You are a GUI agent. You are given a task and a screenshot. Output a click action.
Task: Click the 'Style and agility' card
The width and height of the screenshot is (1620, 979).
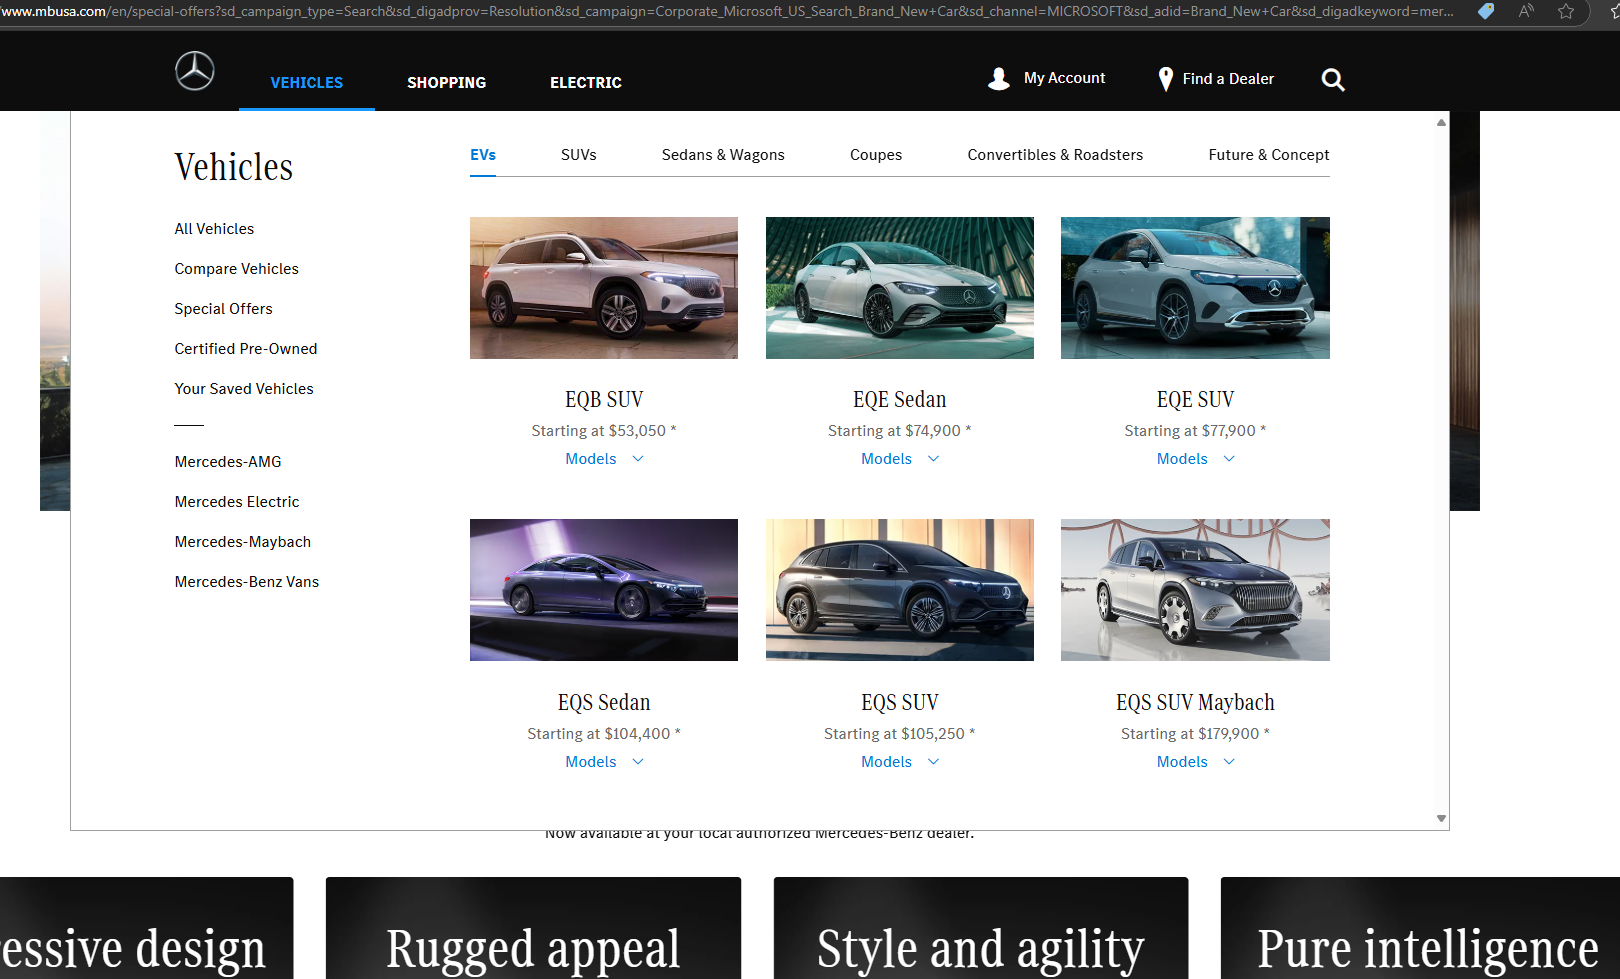click(981, 928)
